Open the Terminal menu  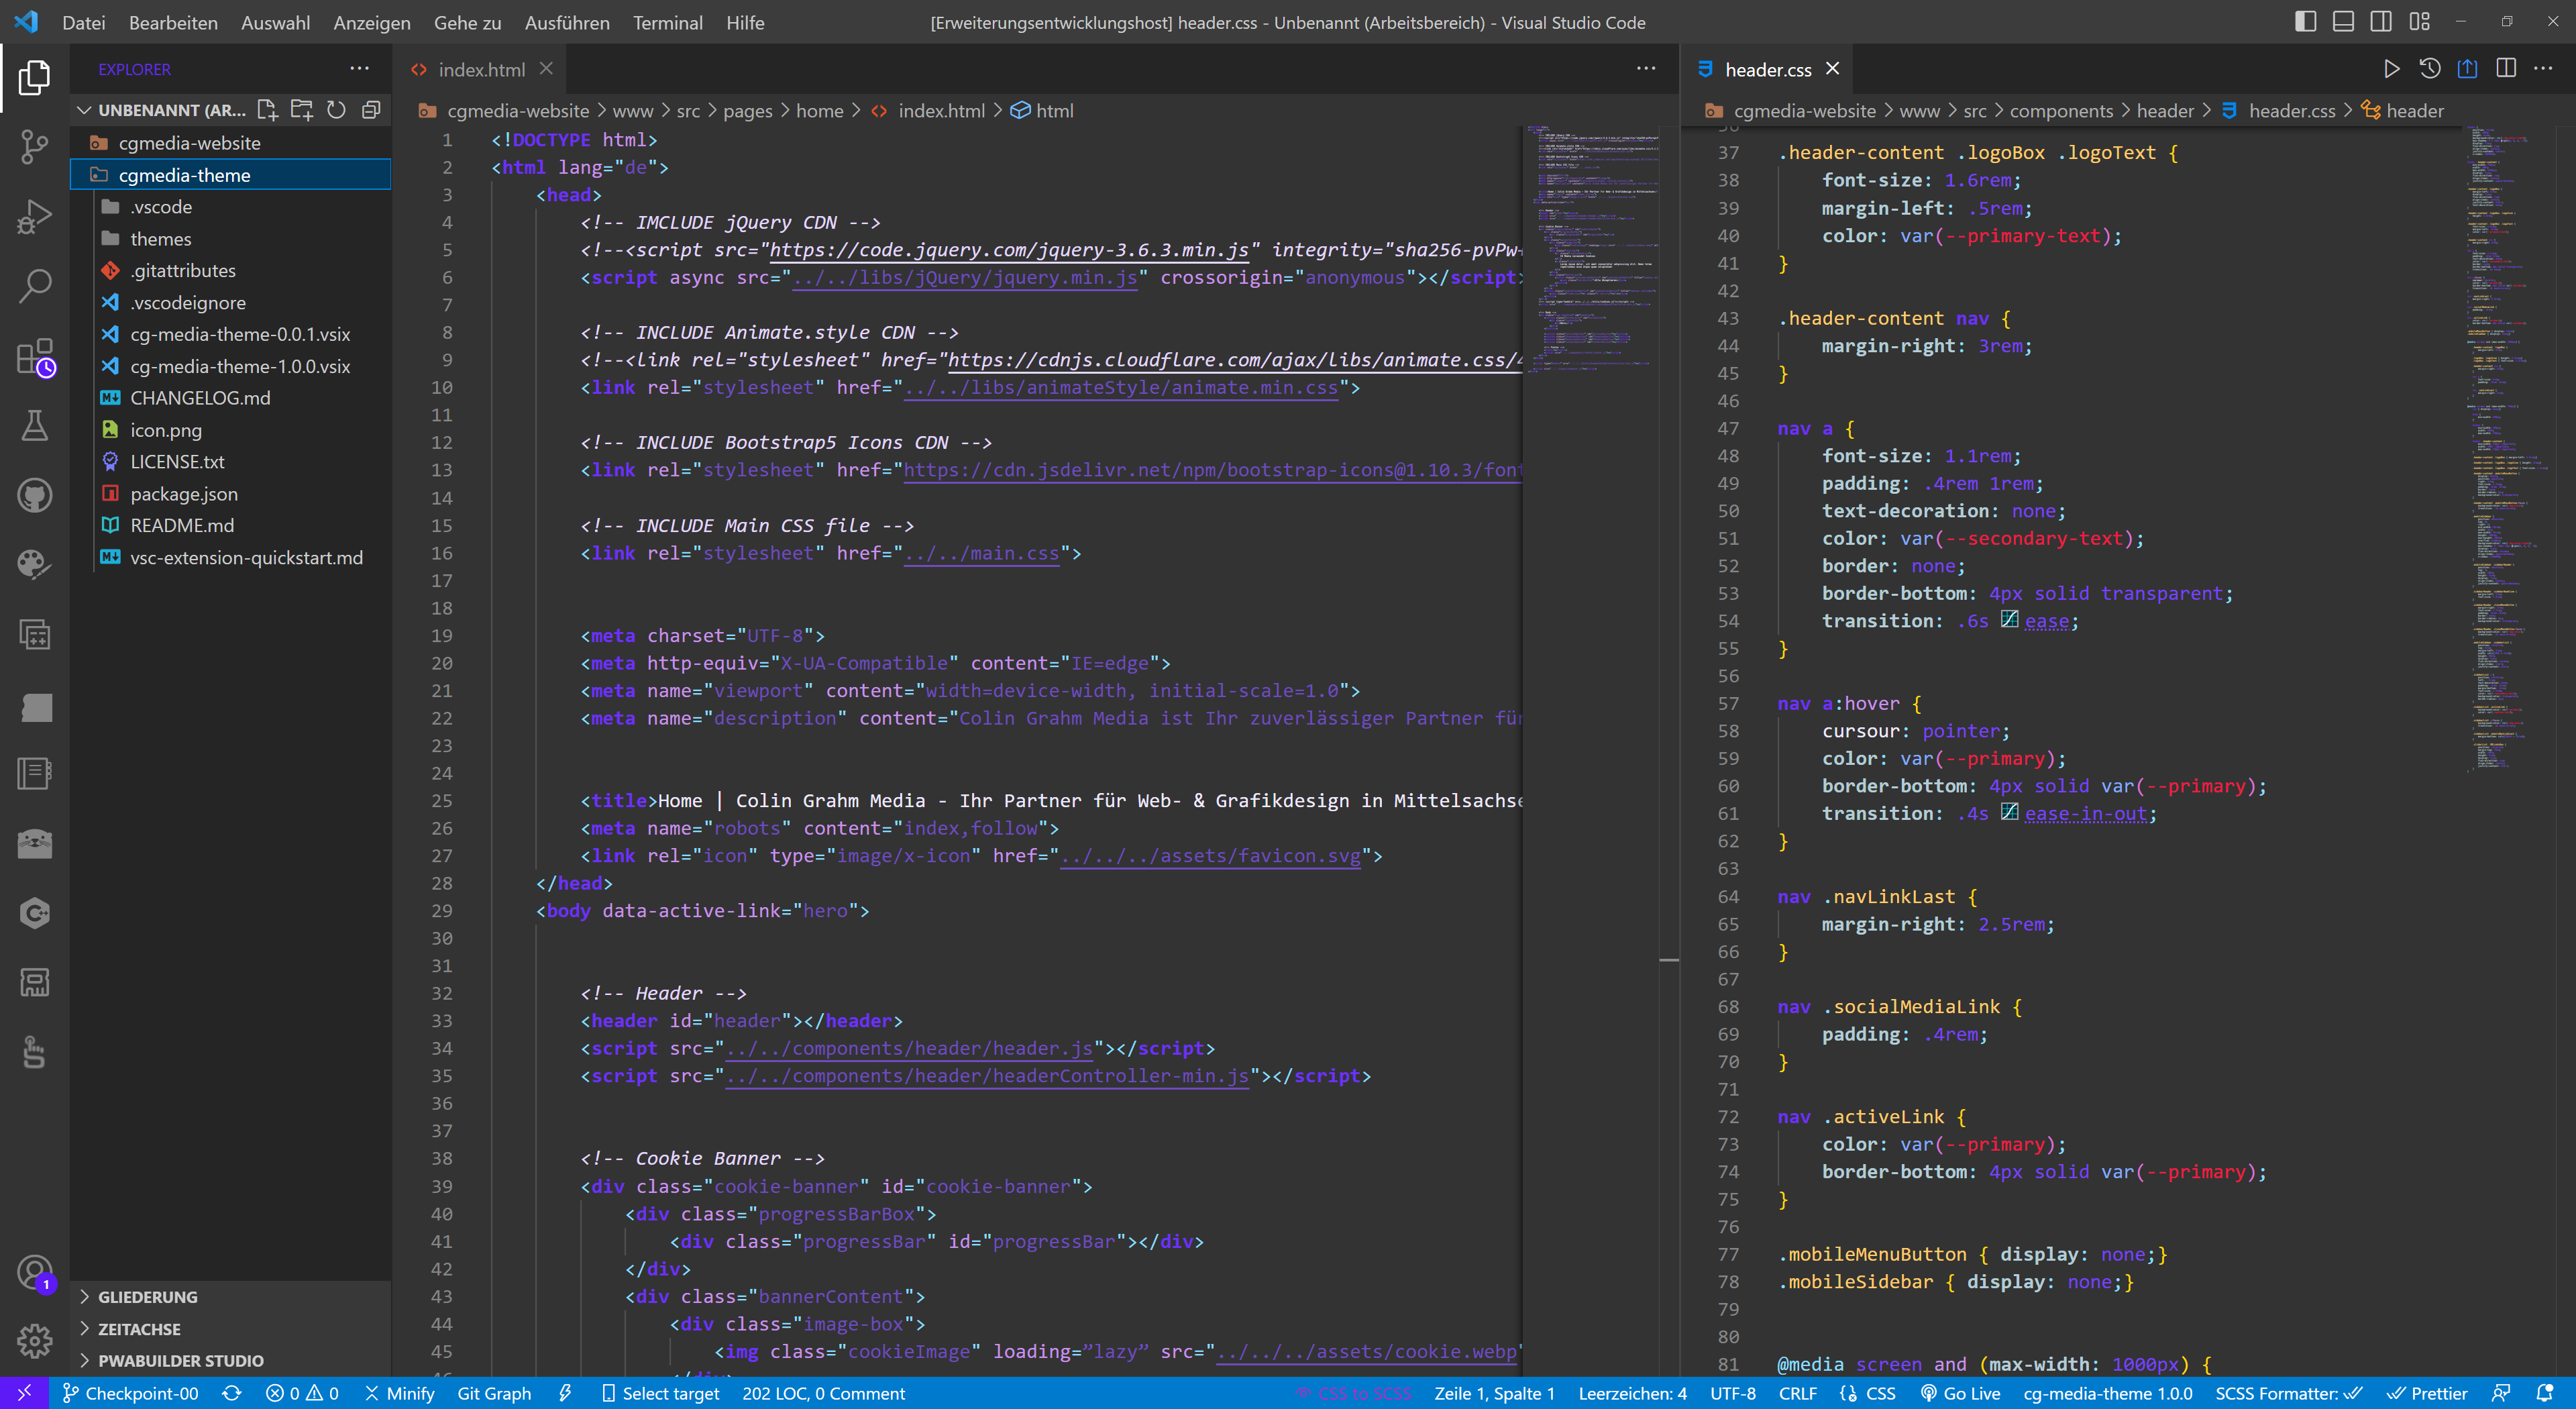[x=668, y=22]
